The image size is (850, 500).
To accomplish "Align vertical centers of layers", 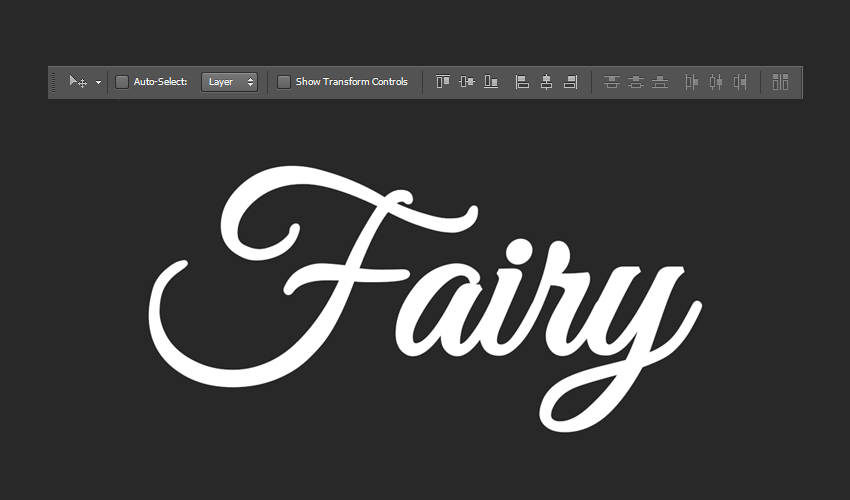I will click(467, 82).
